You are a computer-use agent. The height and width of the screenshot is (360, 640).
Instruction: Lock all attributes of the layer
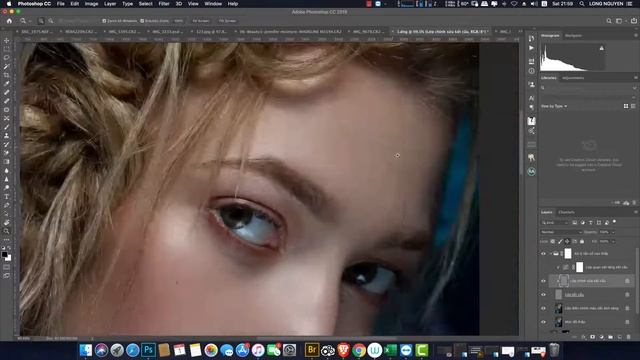click(582, 241)
